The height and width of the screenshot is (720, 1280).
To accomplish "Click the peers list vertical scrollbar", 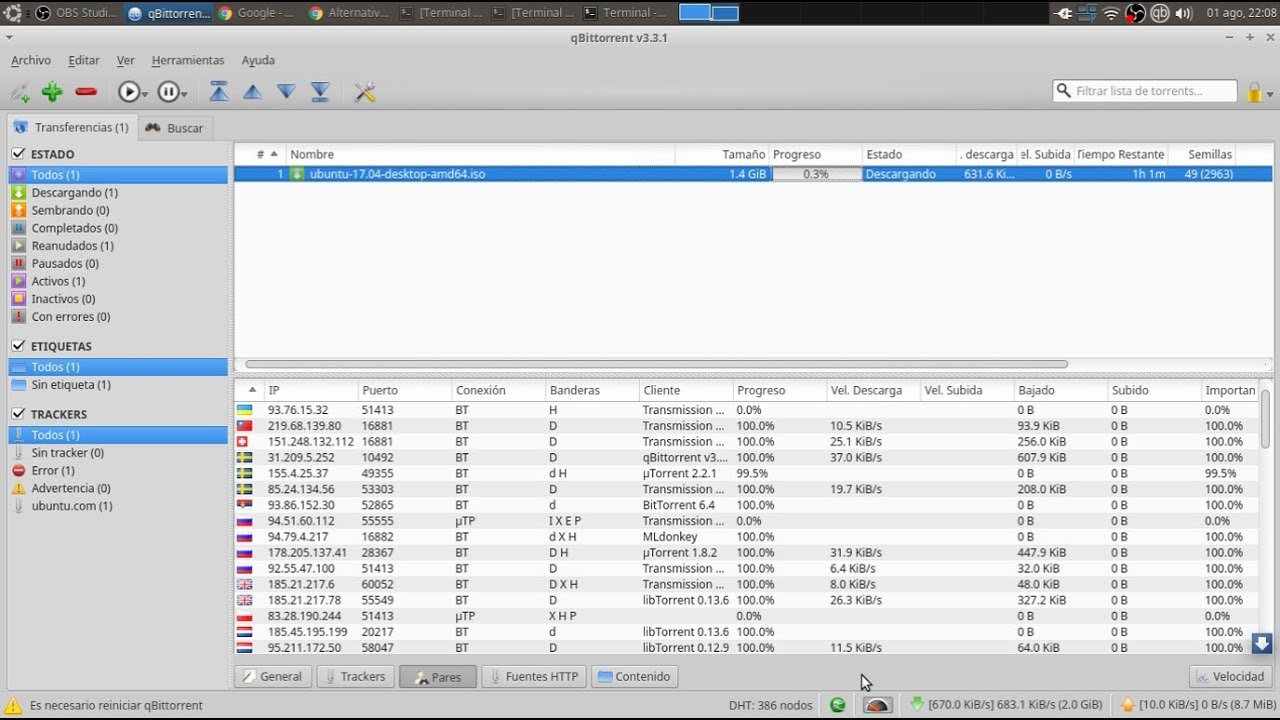I will [x=1265, y=420].
